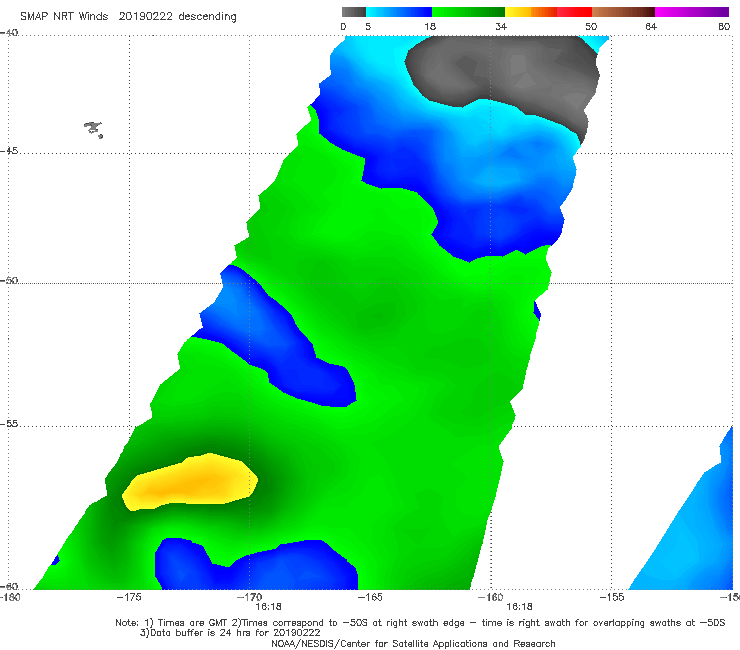Click the latitude label '-55' on the left axis

pos(9,424)
